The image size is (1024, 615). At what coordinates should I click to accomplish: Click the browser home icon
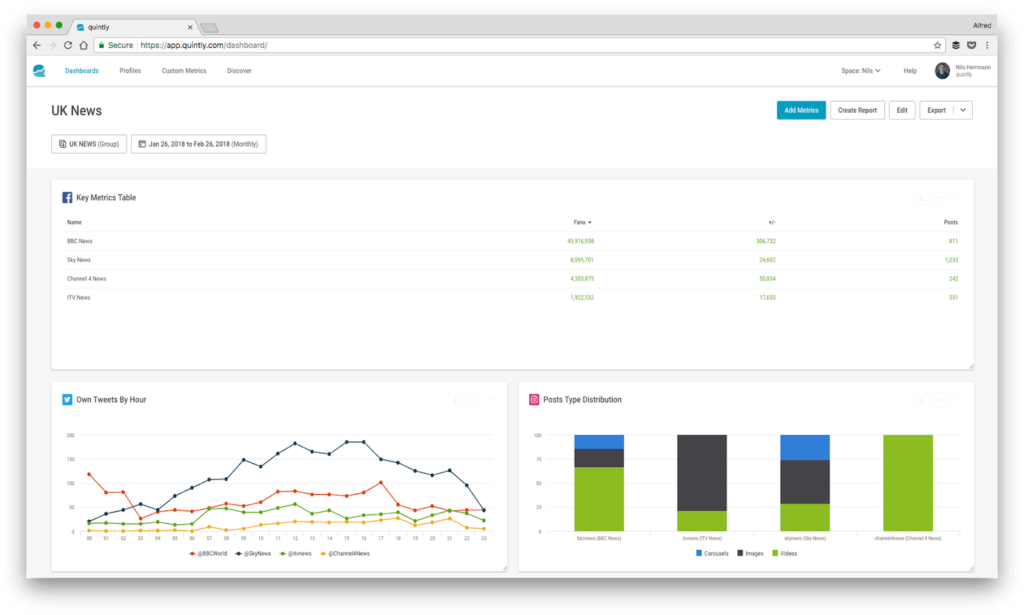tap(84, 45)
